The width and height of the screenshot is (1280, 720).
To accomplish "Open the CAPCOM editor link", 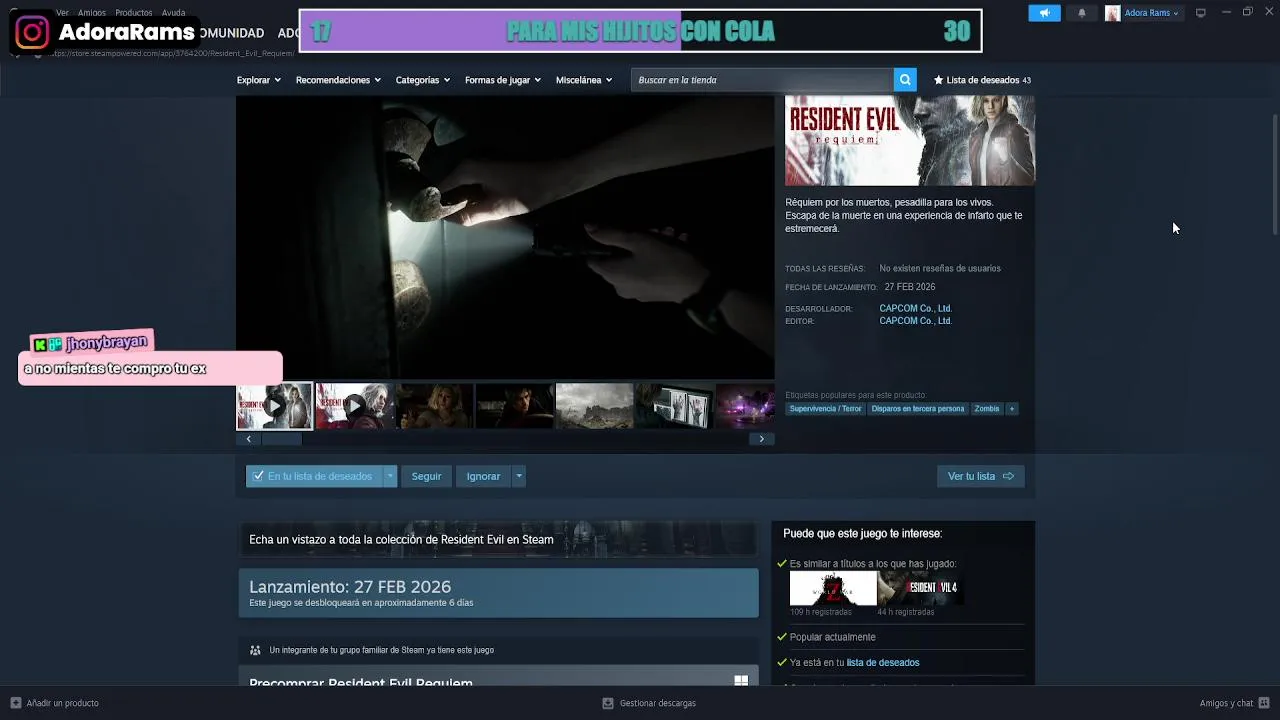I will click(x=915, y=321).
